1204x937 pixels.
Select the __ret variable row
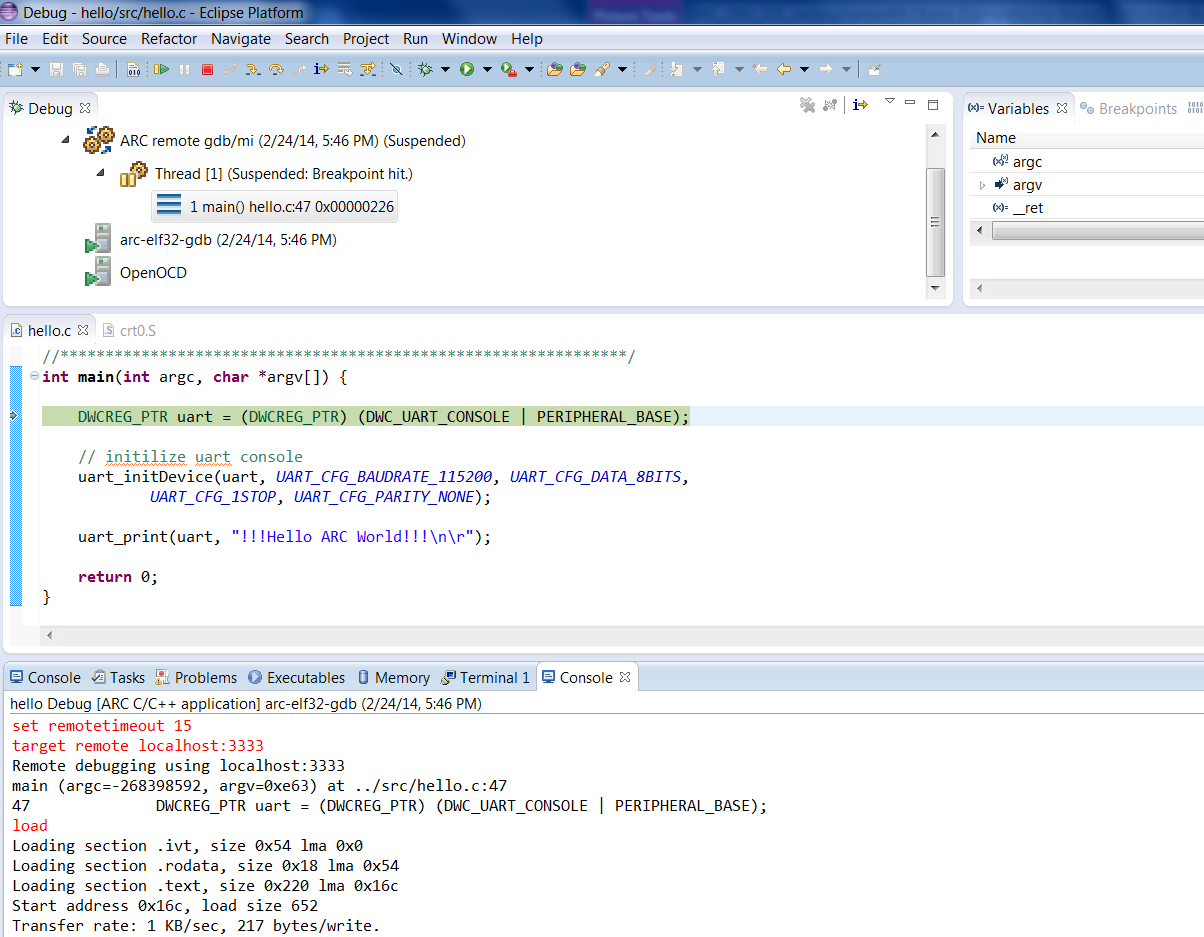coord(1087,208)
